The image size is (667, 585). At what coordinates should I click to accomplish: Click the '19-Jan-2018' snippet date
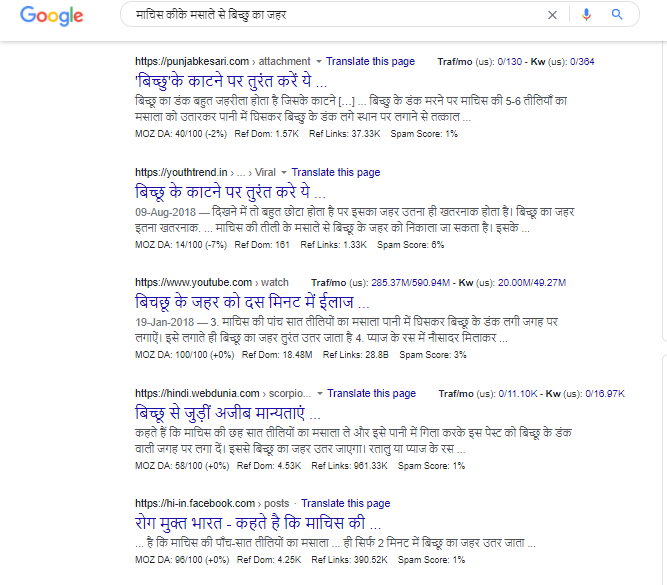(x=165, y=322)
